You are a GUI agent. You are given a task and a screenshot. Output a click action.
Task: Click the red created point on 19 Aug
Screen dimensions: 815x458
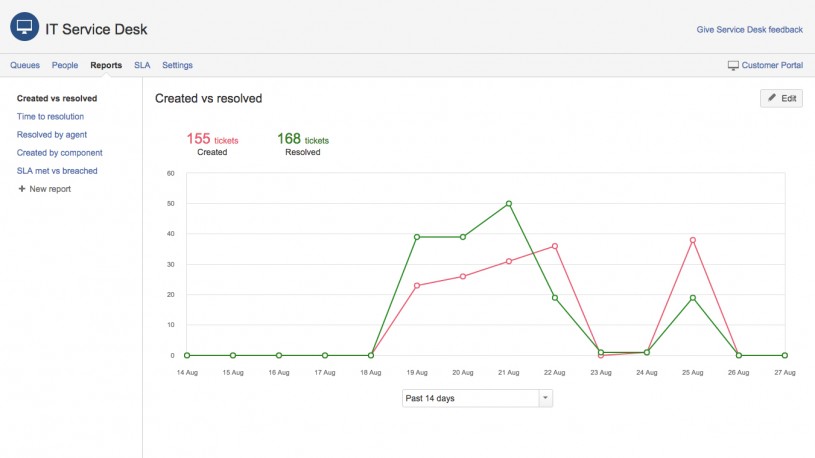(417, 285)
